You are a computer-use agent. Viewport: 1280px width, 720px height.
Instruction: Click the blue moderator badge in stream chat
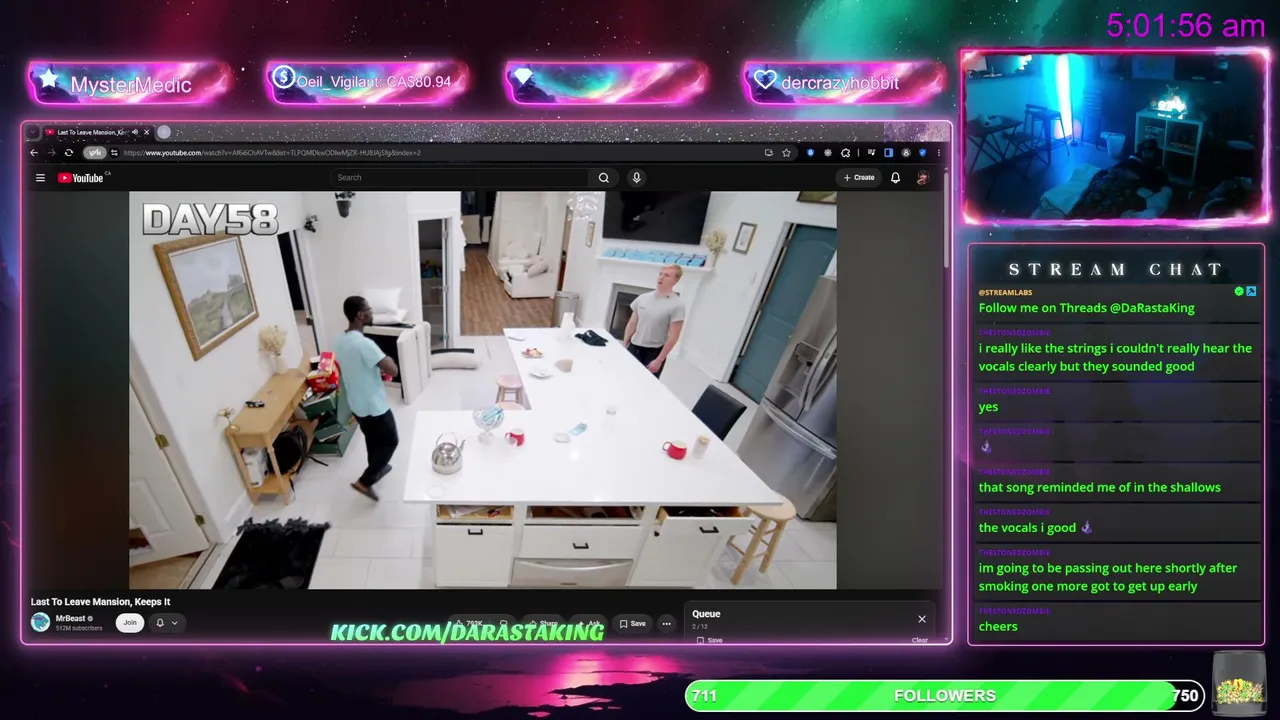[1251, 292]
